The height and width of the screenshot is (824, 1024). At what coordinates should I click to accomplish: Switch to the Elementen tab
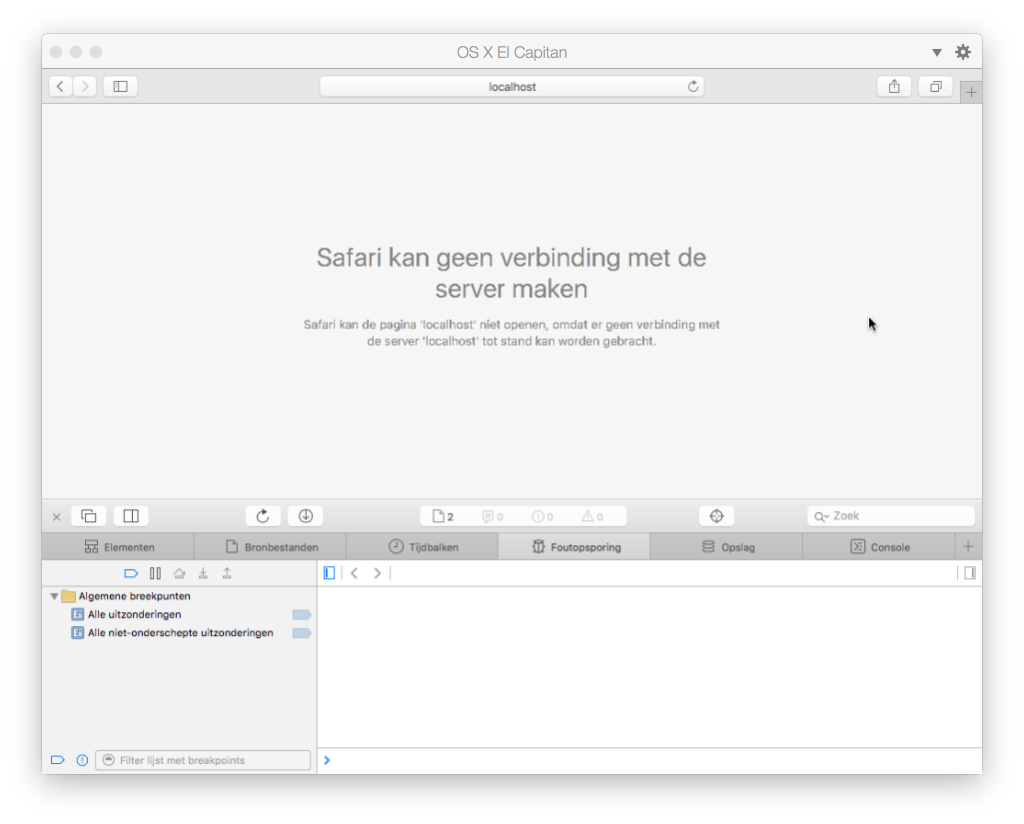(x=118, y=547)
